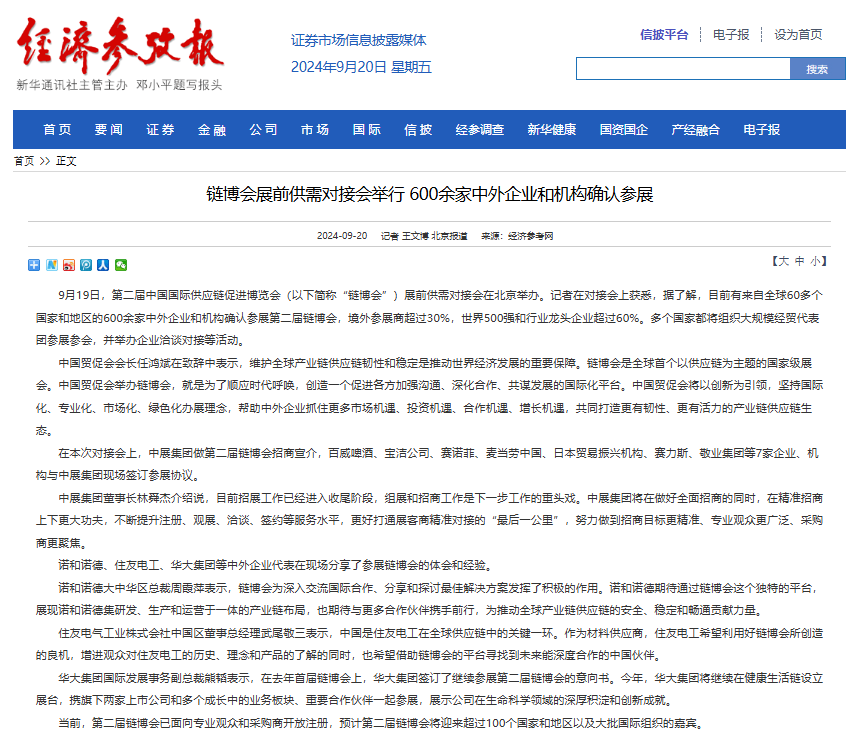Set font size to 大
This screenshot has height=748, width=853.
[x=782, y=261]
